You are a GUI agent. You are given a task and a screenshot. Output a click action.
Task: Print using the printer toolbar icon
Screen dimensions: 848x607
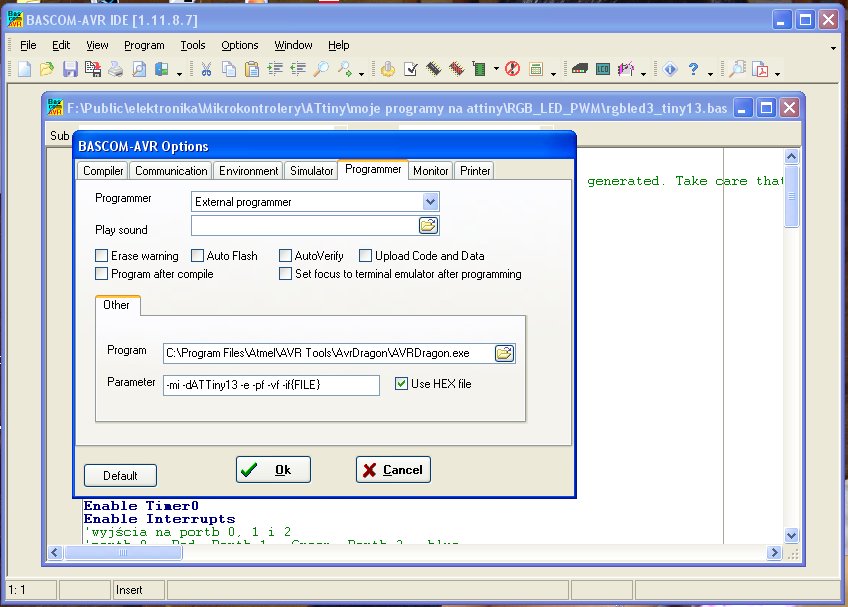pyautogui.click(x=116, y=69)
